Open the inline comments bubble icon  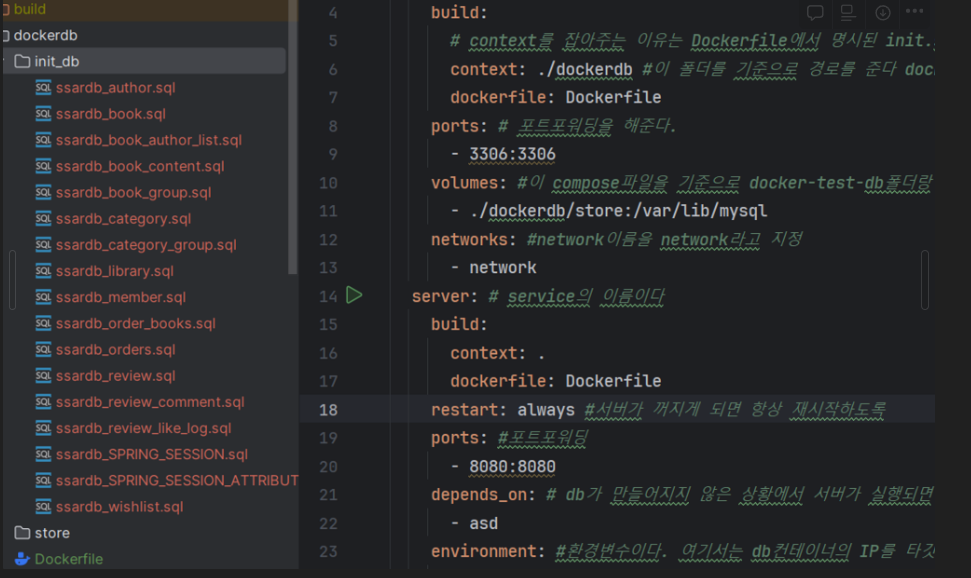(815, 12)
